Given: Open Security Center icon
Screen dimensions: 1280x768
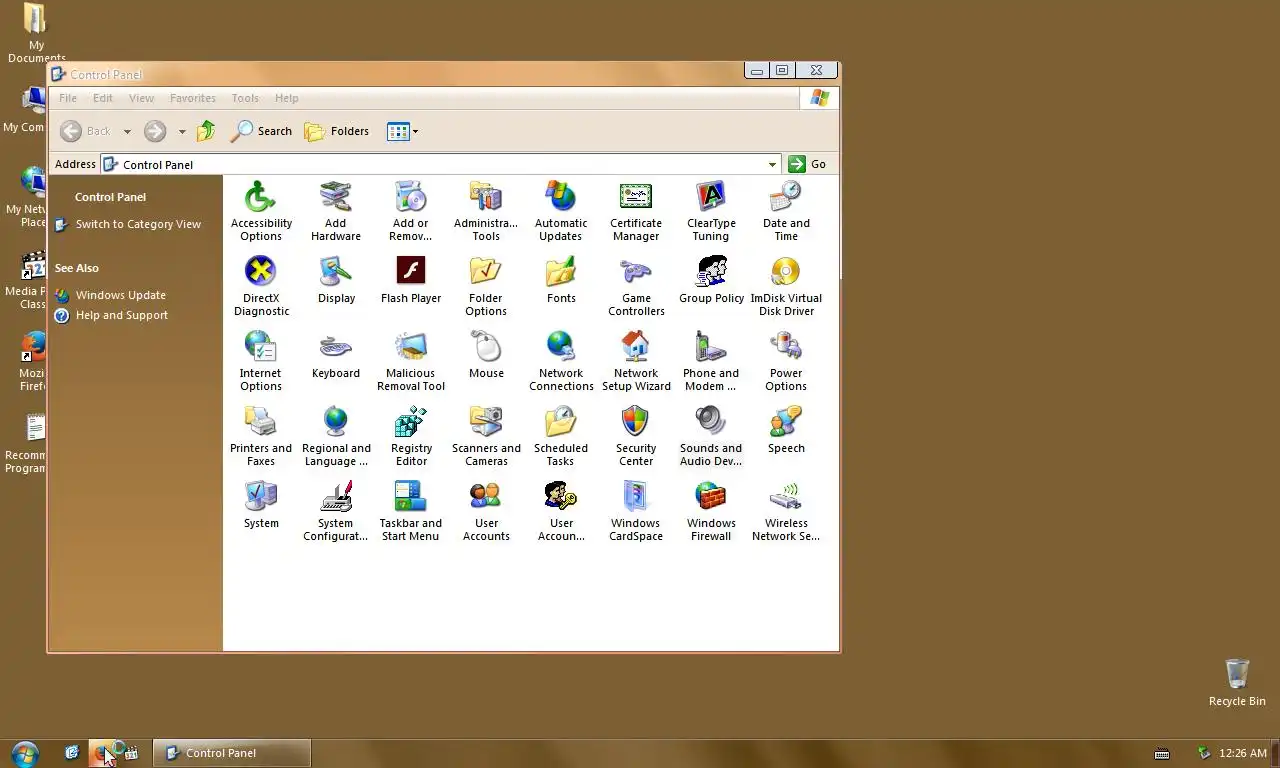Looking at the screenshot, I should click(636, 436).
